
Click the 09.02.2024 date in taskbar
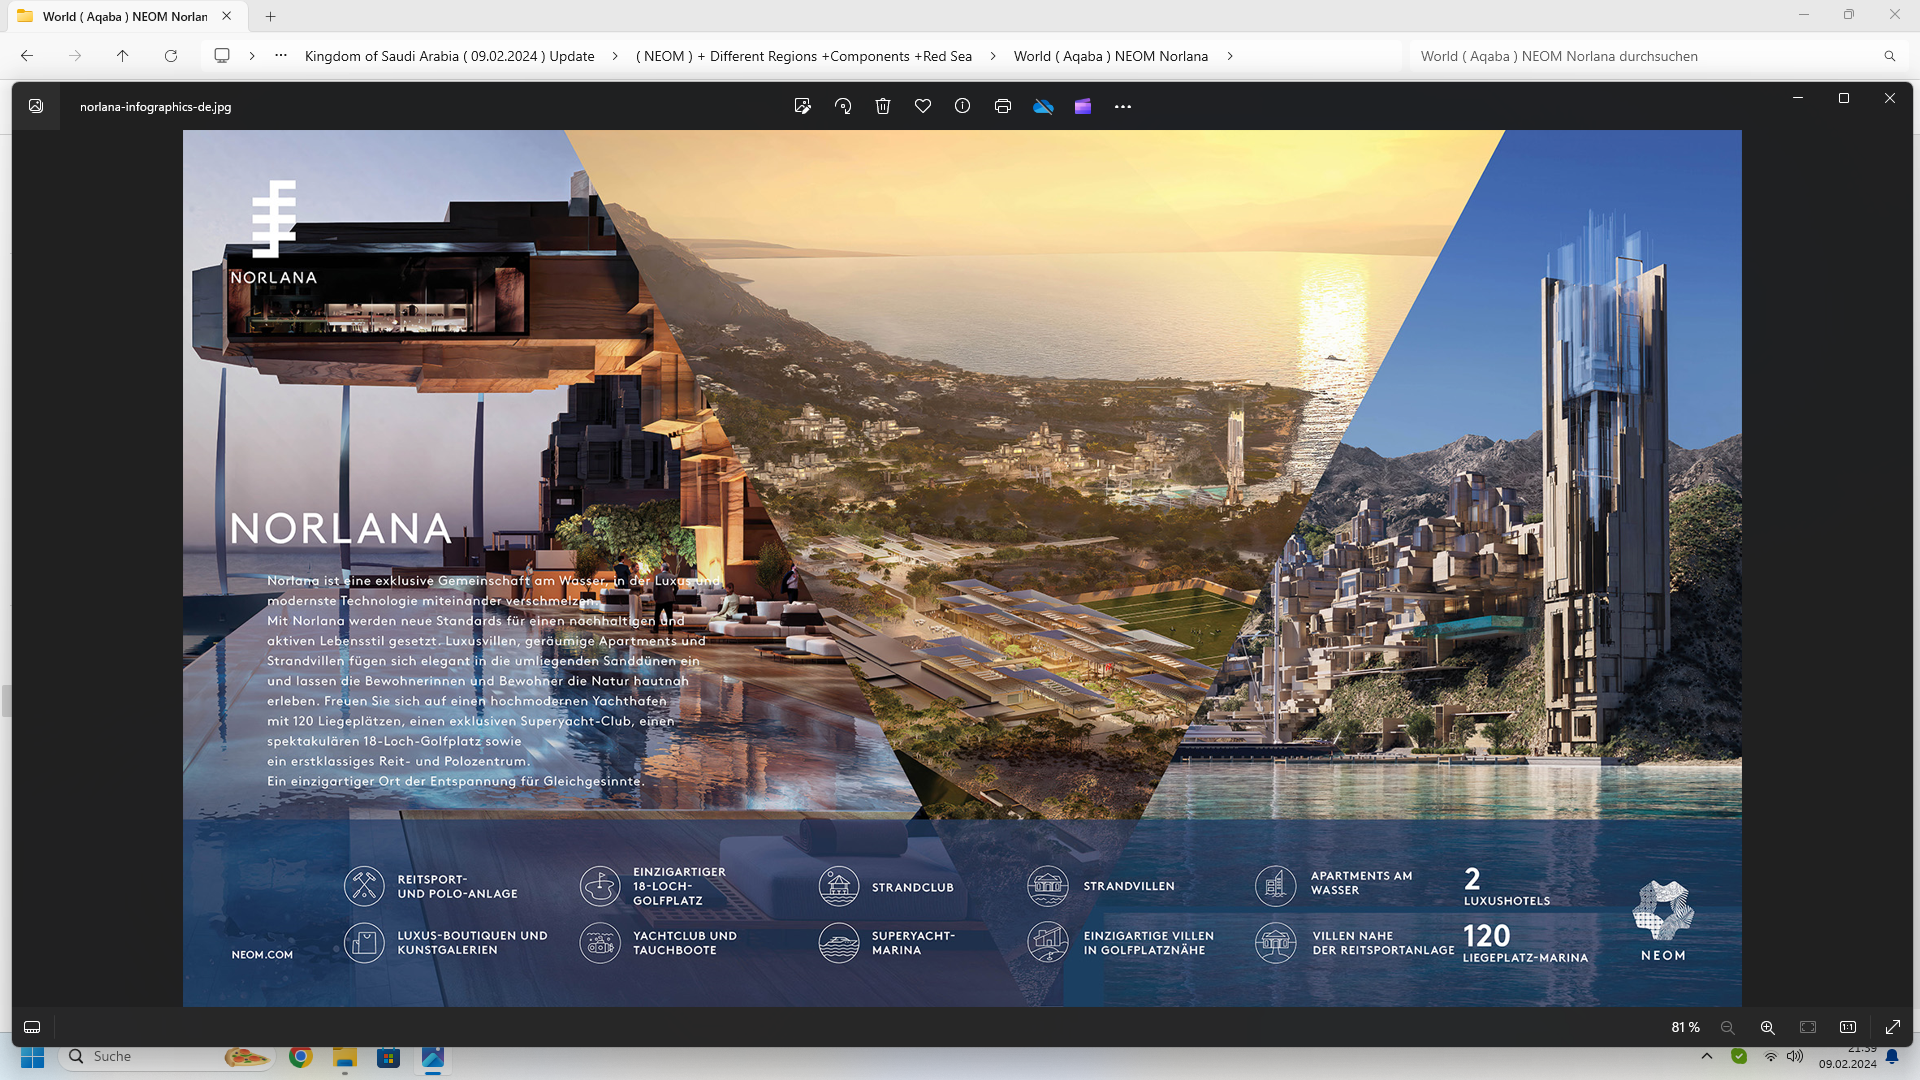1848,1064
